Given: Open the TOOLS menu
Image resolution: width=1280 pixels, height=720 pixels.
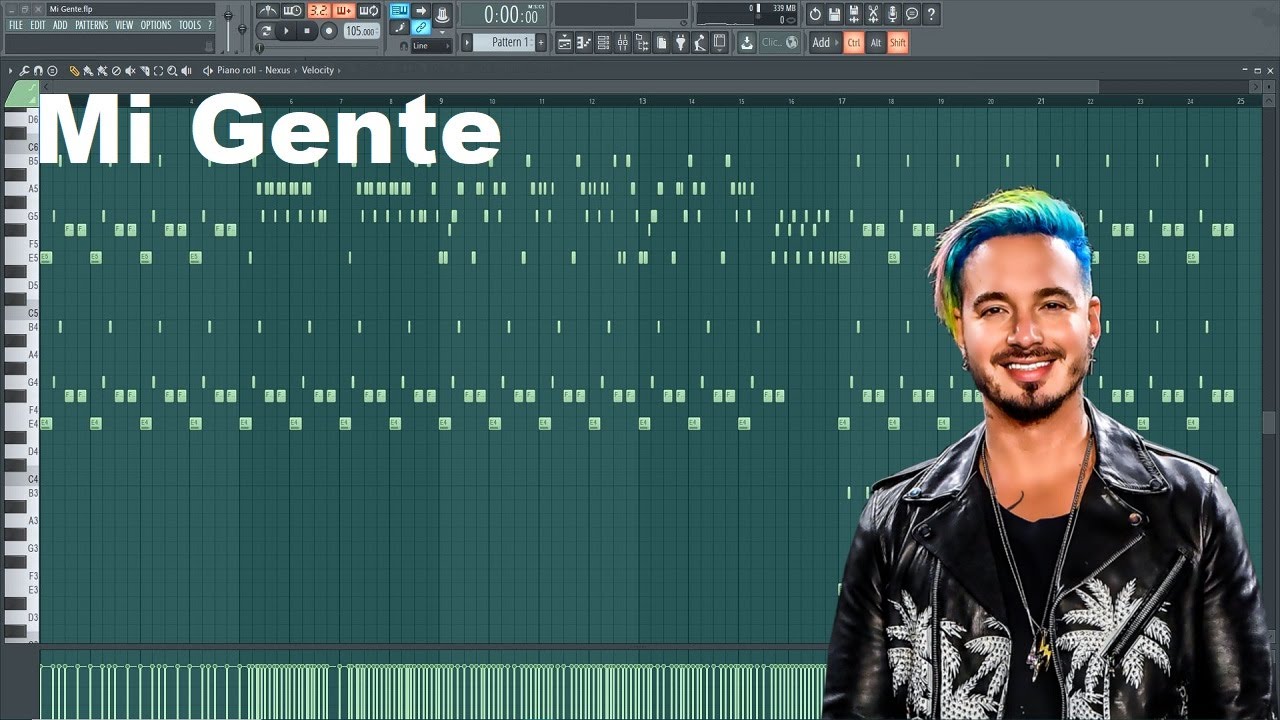Looking at the screenshot, I should 190,25.
